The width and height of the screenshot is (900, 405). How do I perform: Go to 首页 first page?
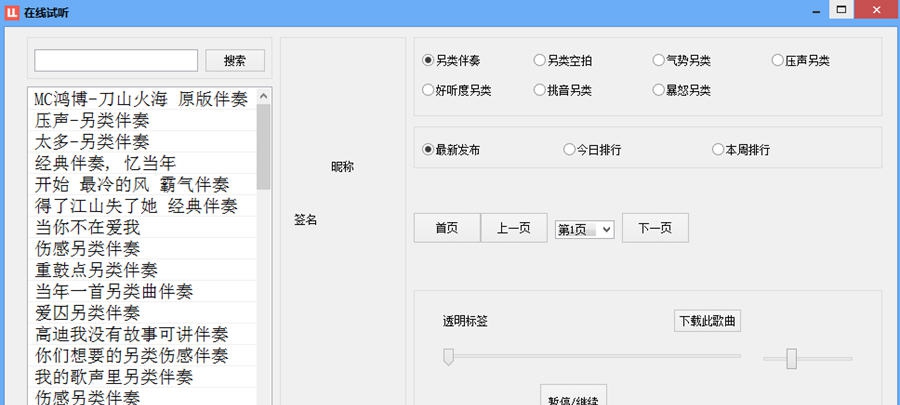point(447,228)
